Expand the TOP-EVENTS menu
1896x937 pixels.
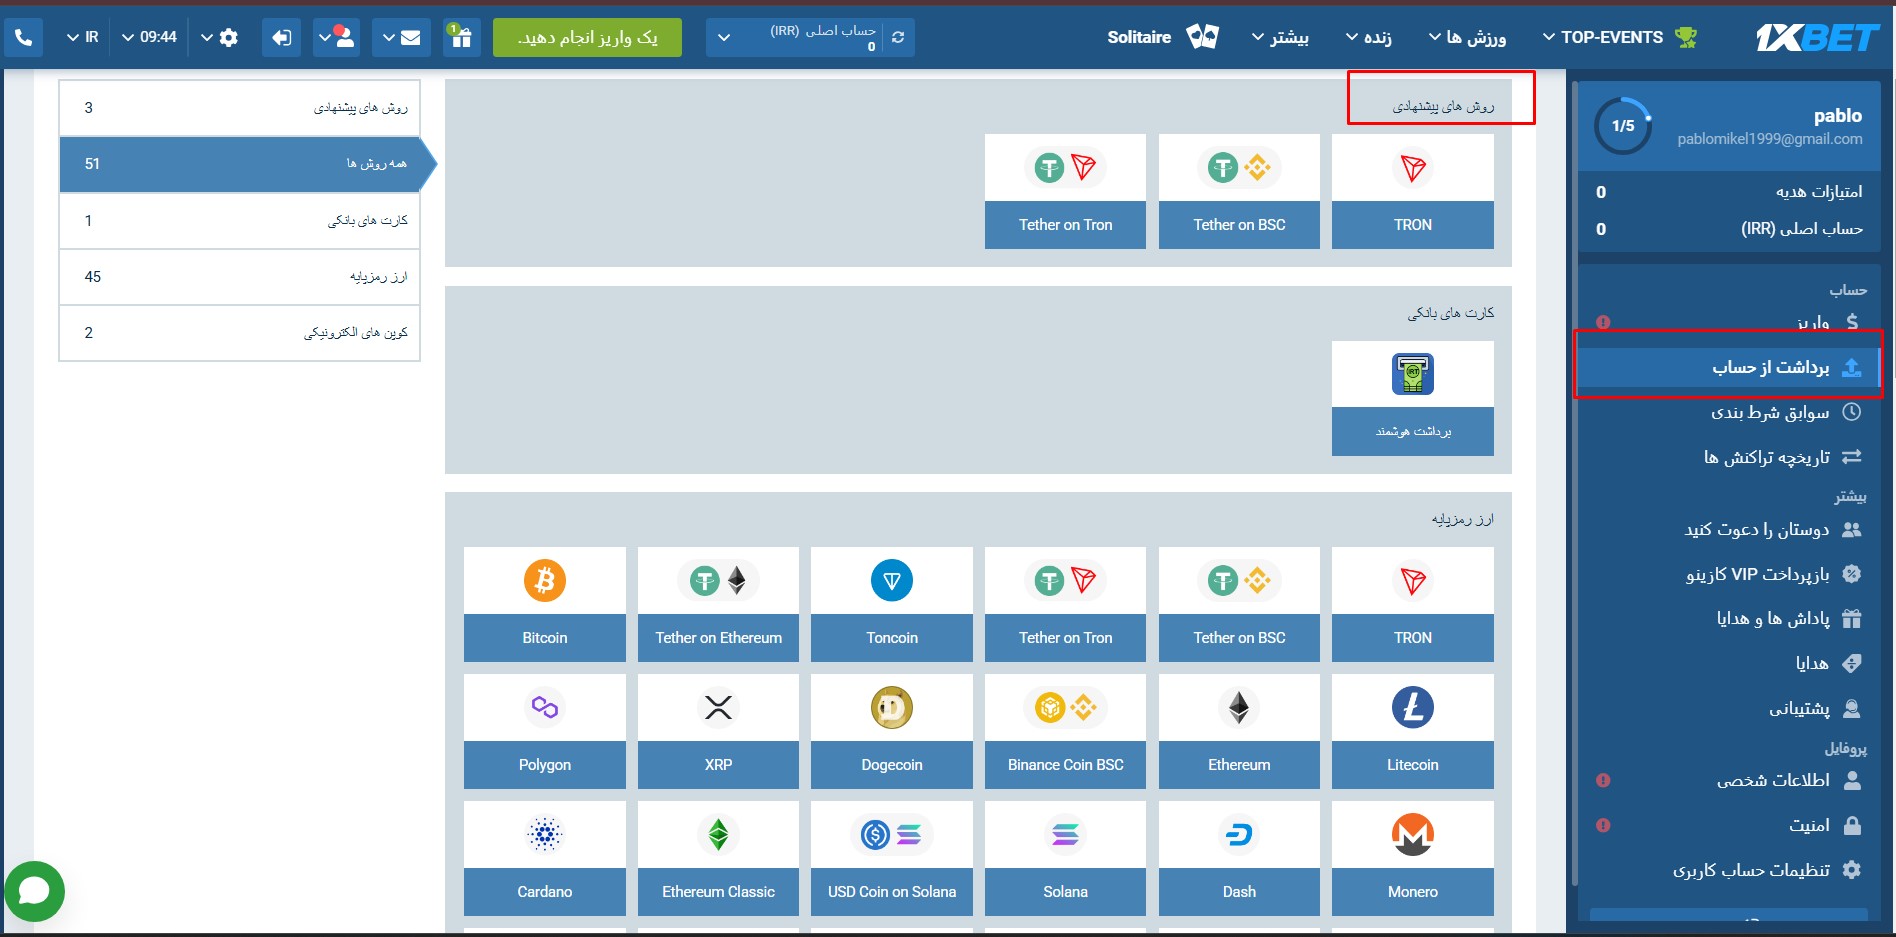pos(1602,37)
